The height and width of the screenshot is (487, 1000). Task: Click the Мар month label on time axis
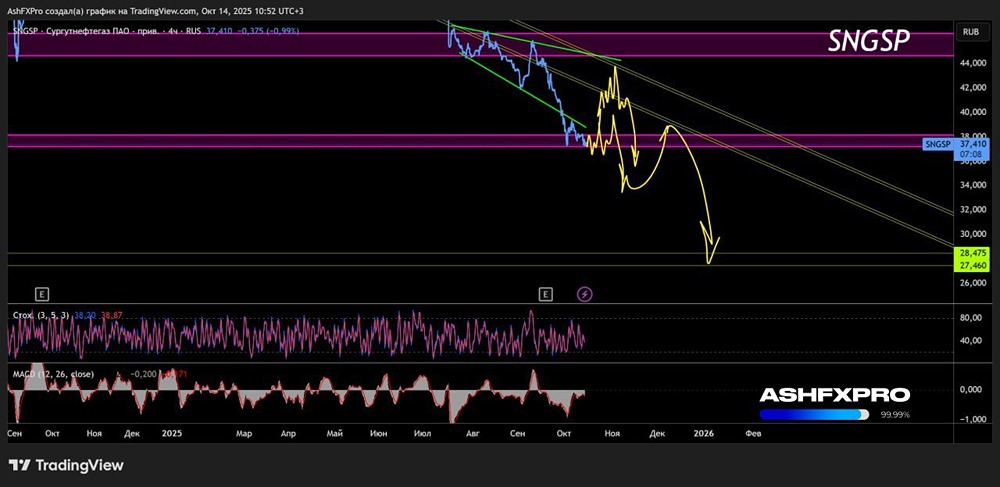[x=244, y=433]
